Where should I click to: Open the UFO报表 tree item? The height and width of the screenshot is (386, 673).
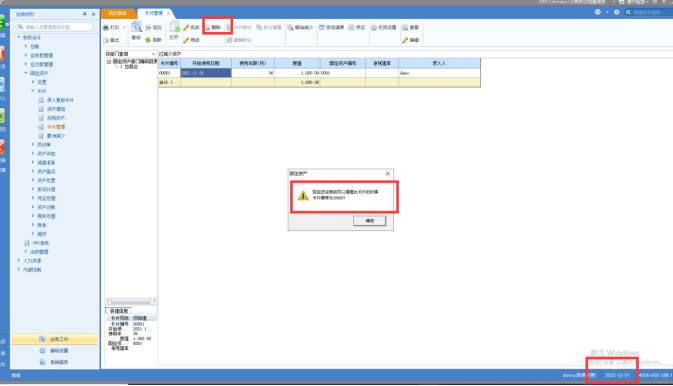pos(41,243)
